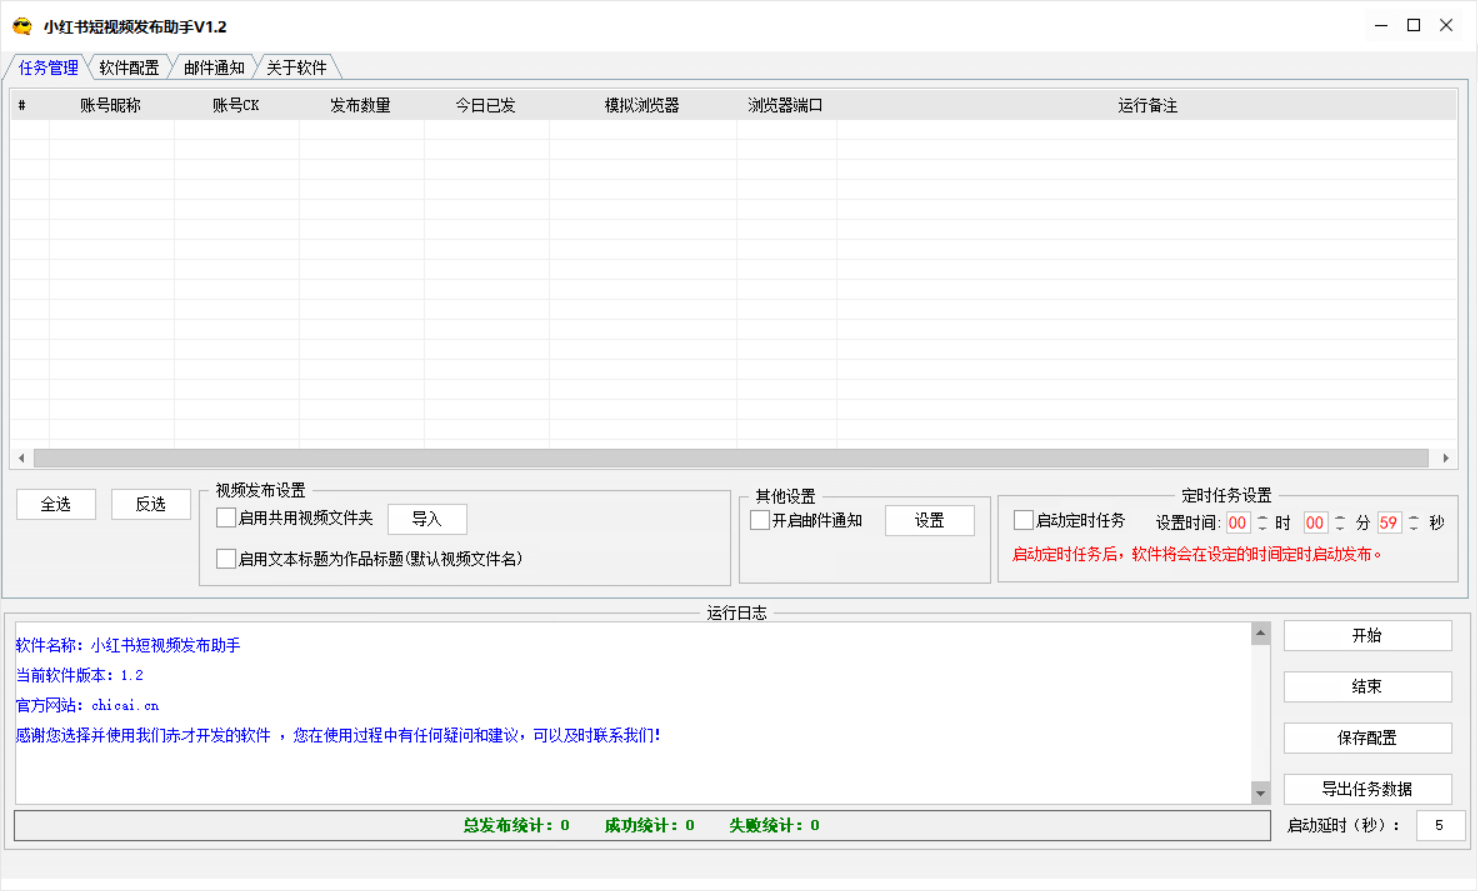Click the 今日已发 column header
The image size is (1478, 891).
486,105
